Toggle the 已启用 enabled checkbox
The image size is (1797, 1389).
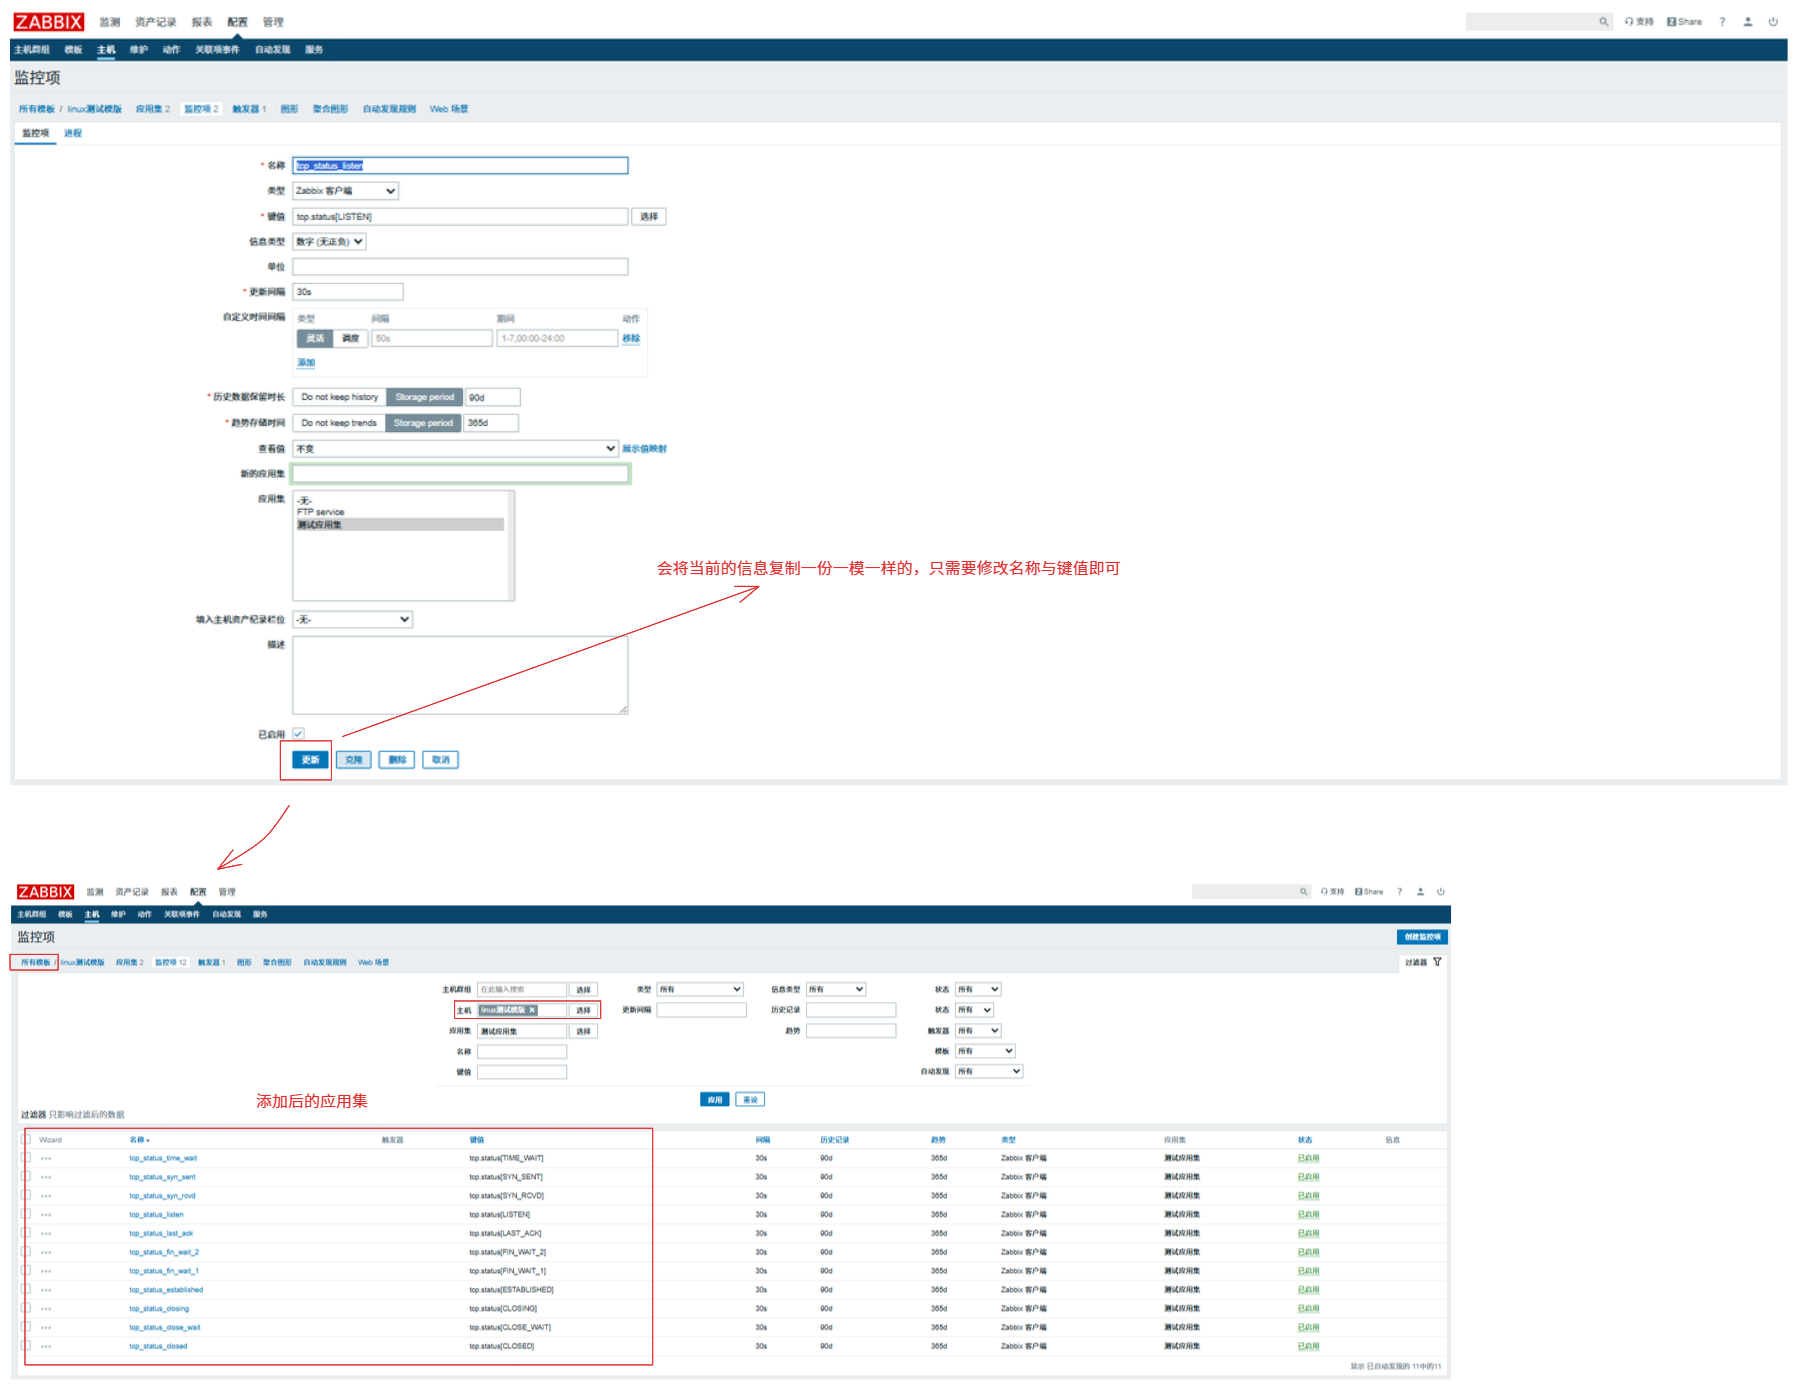tap(298, 734)
